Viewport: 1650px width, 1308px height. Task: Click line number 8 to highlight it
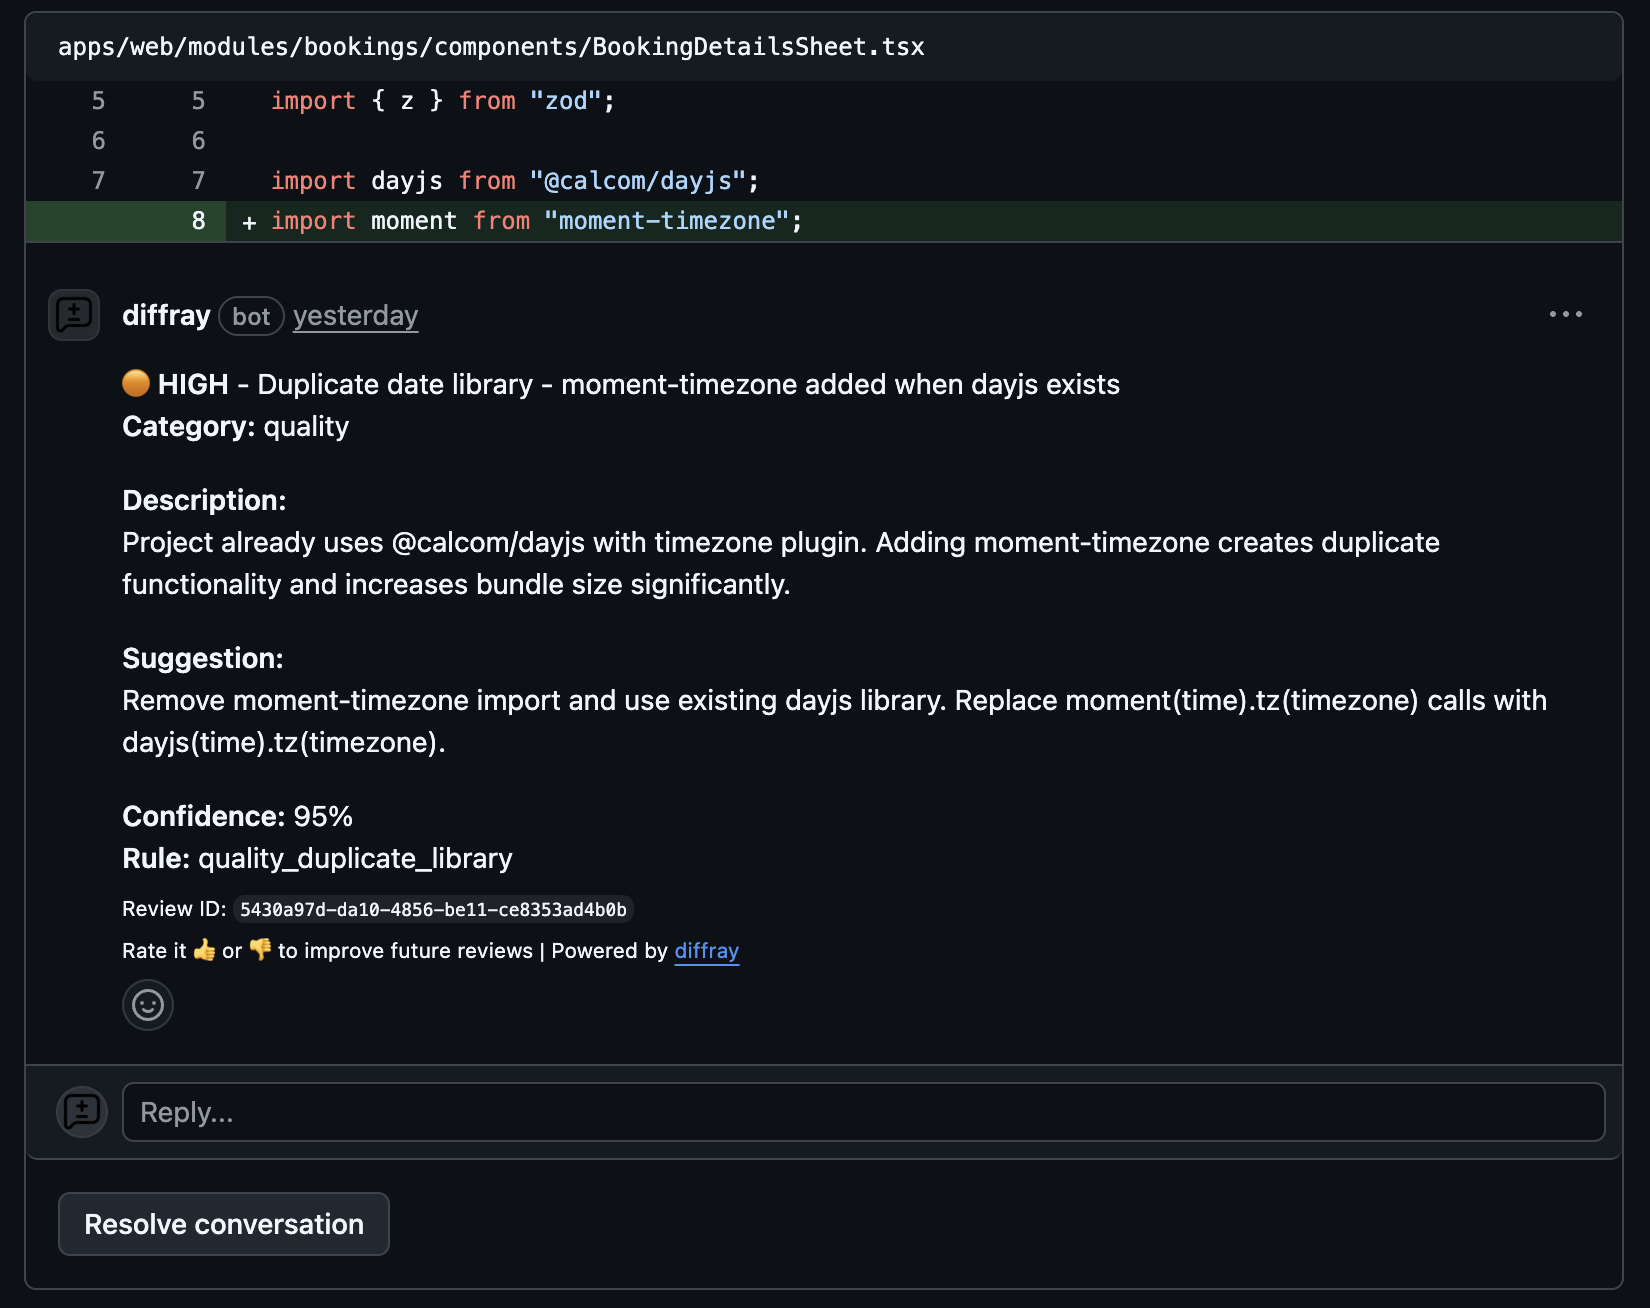[197, 221]
